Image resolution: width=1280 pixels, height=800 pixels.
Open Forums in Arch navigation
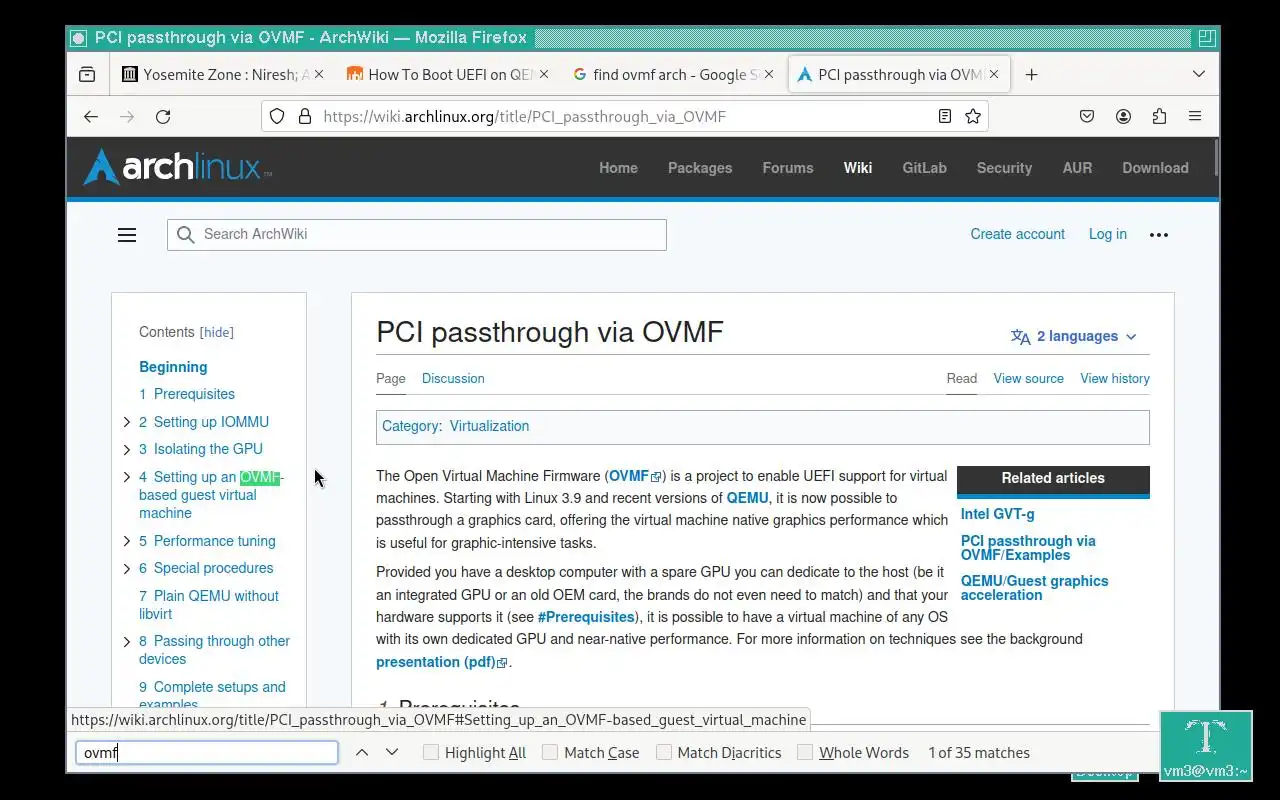[x=788, y=168]
